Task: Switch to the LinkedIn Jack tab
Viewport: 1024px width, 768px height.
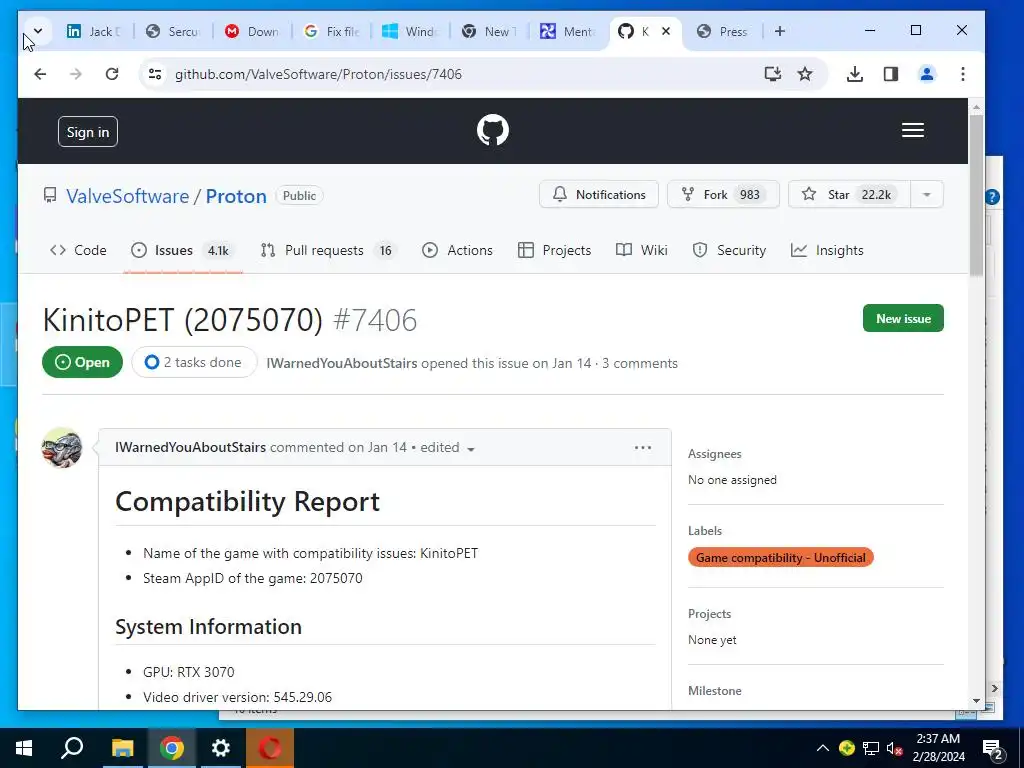Action: pyautogui.click(x=95, y=31)
